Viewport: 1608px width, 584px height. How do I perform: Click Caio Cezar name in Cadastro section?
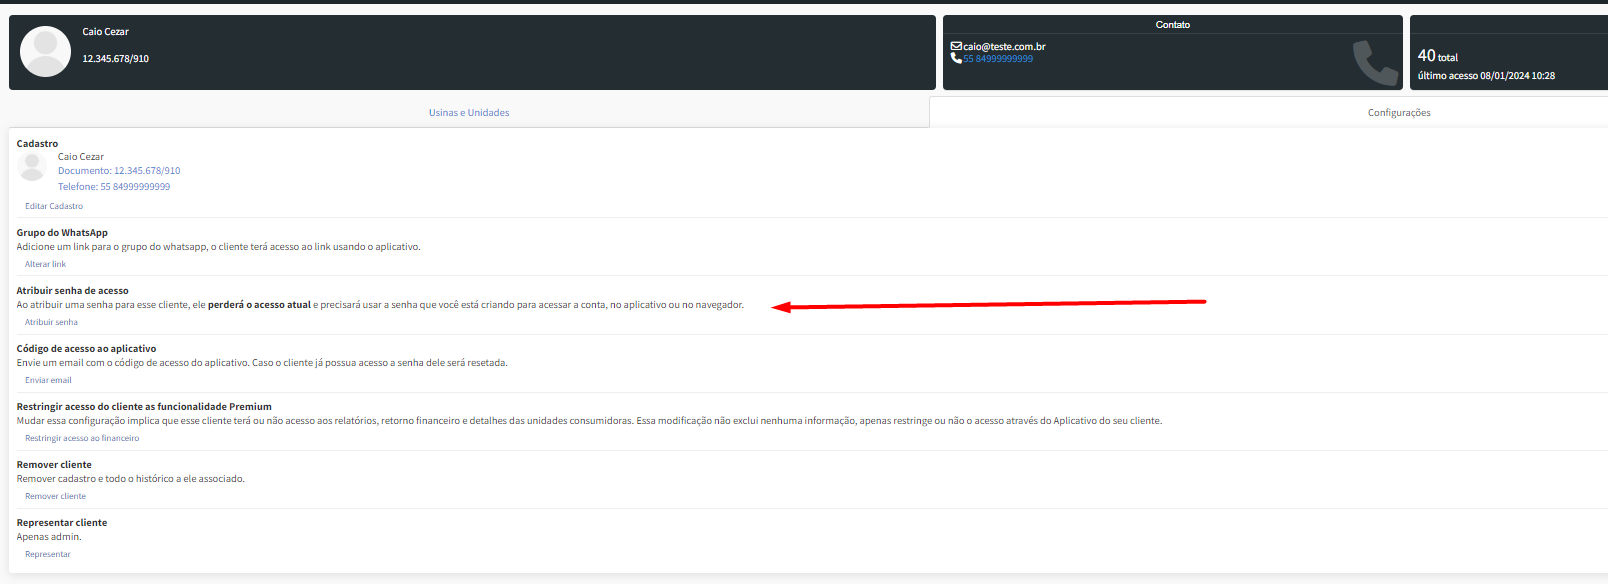point(81,157)
